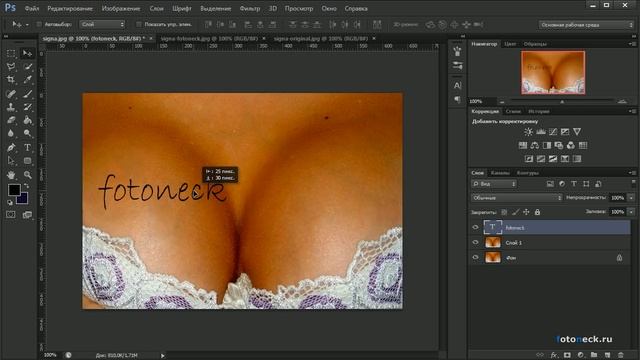This screenshot has width=640, height=360.
Task: Open the layer filter kind dropdown
Action: point(494,184)
